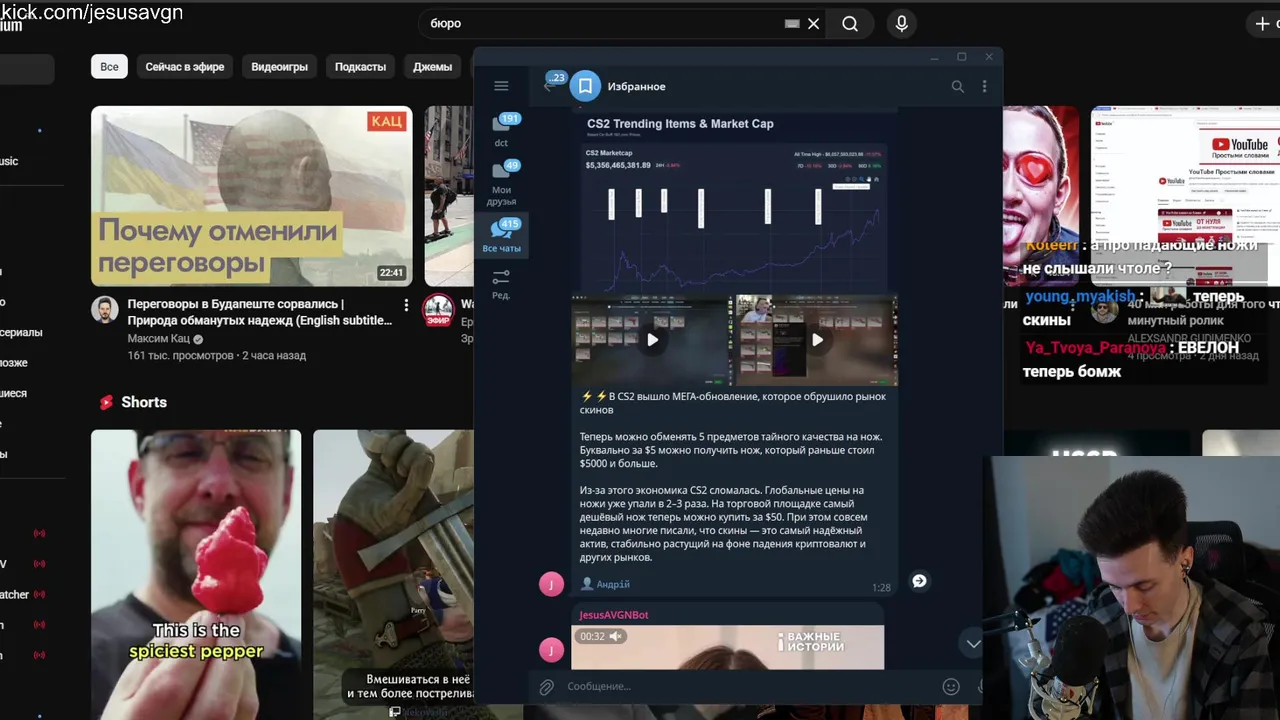
Task: Open Telegram hamburger menu
Action: [x=501, y=86]
